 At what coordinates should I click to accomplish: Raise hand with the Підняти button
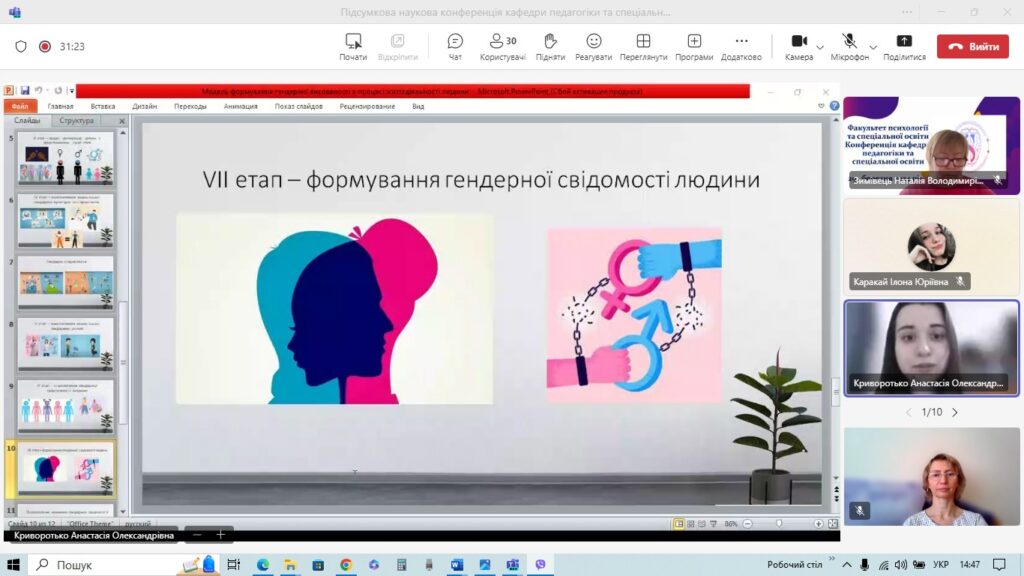pyautogui.click(x=550, y=47)
